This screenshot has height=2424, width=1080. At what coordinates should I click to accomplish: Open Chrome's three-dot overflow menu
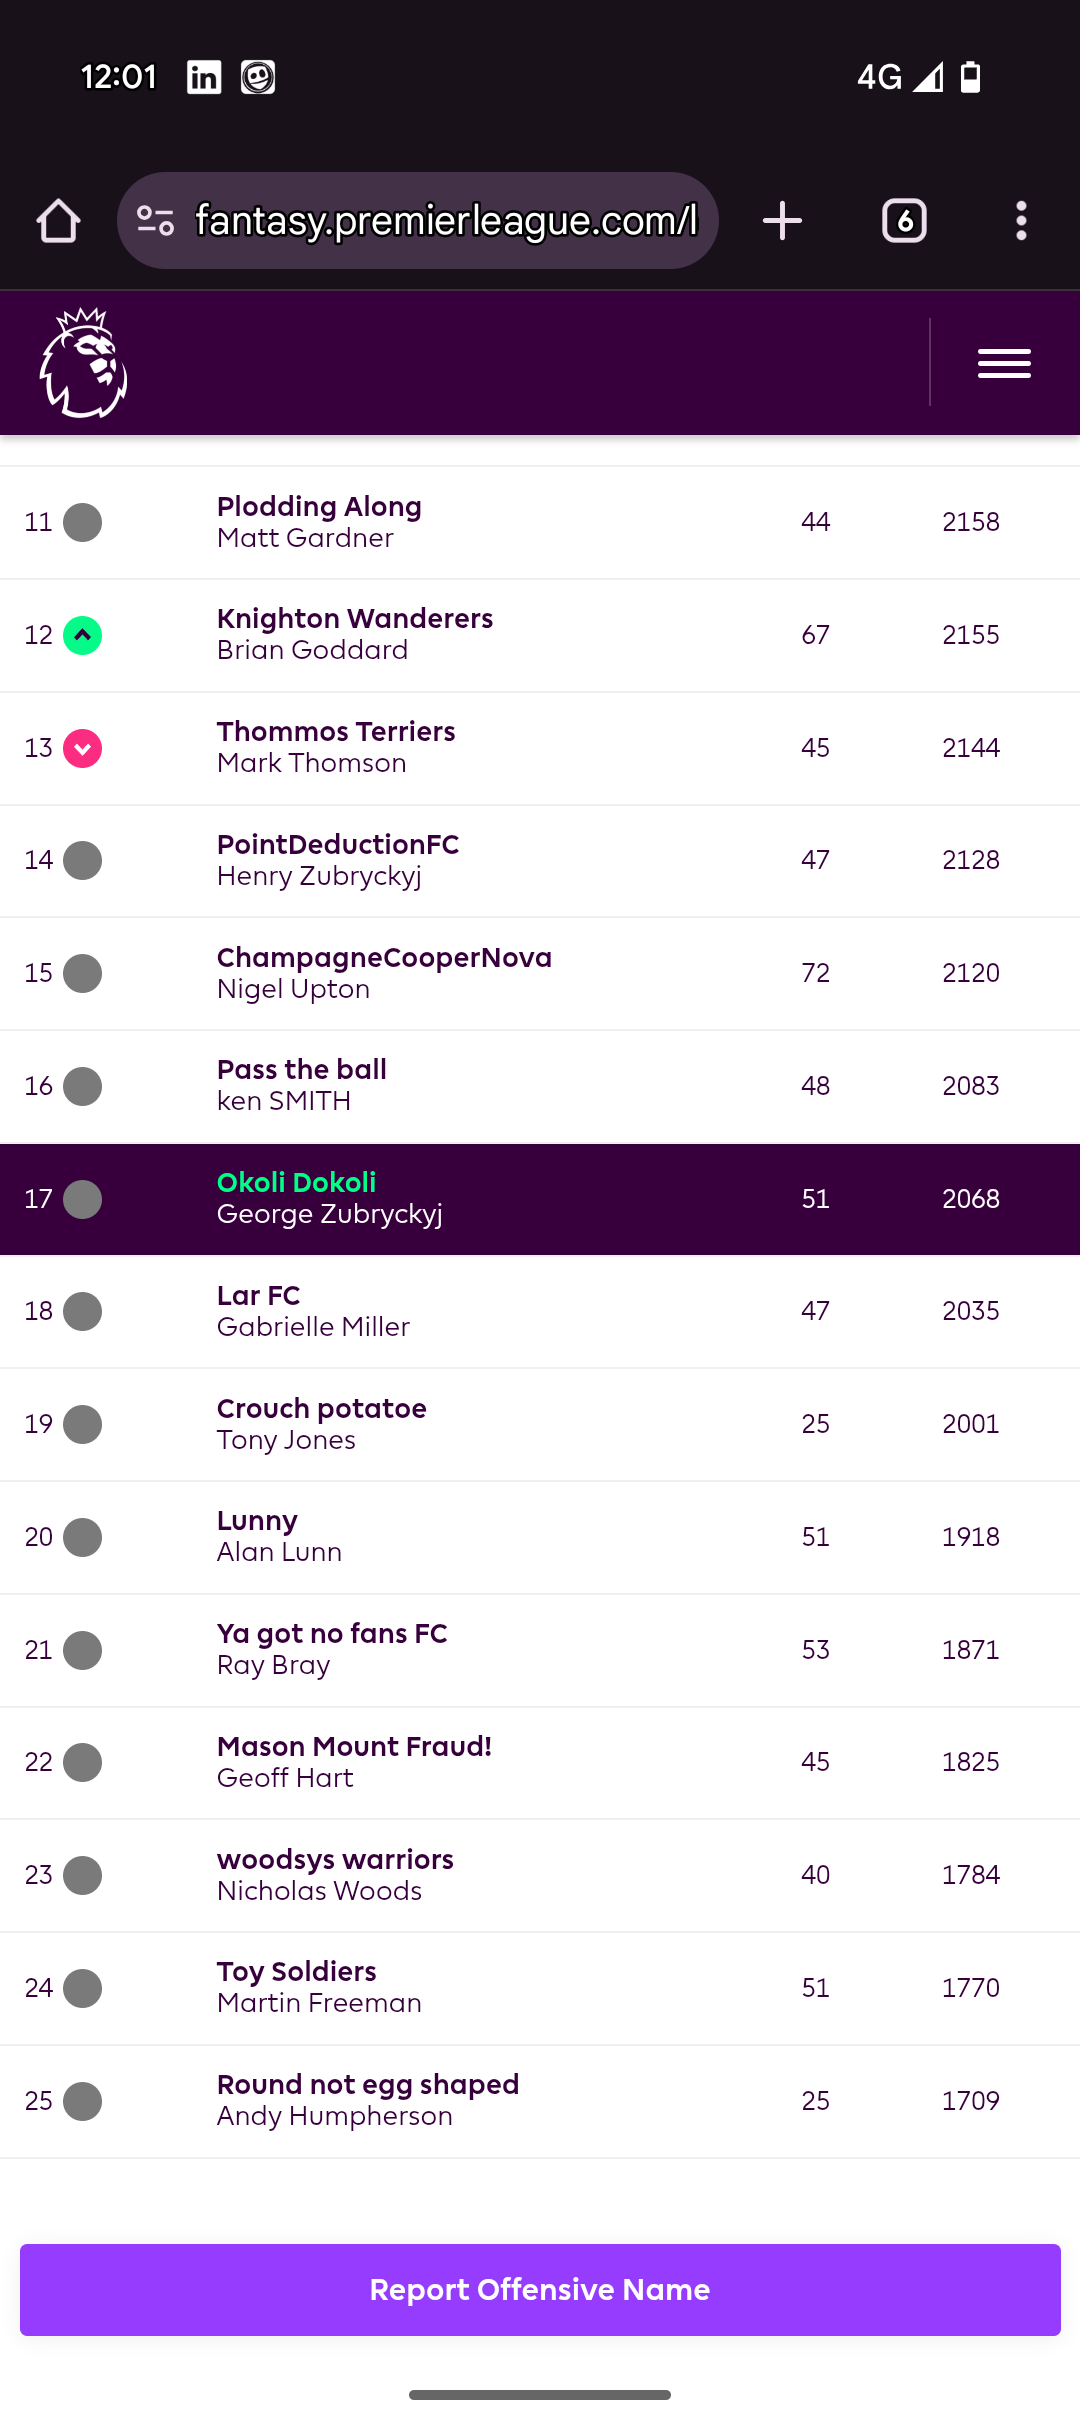(1021, 221)
